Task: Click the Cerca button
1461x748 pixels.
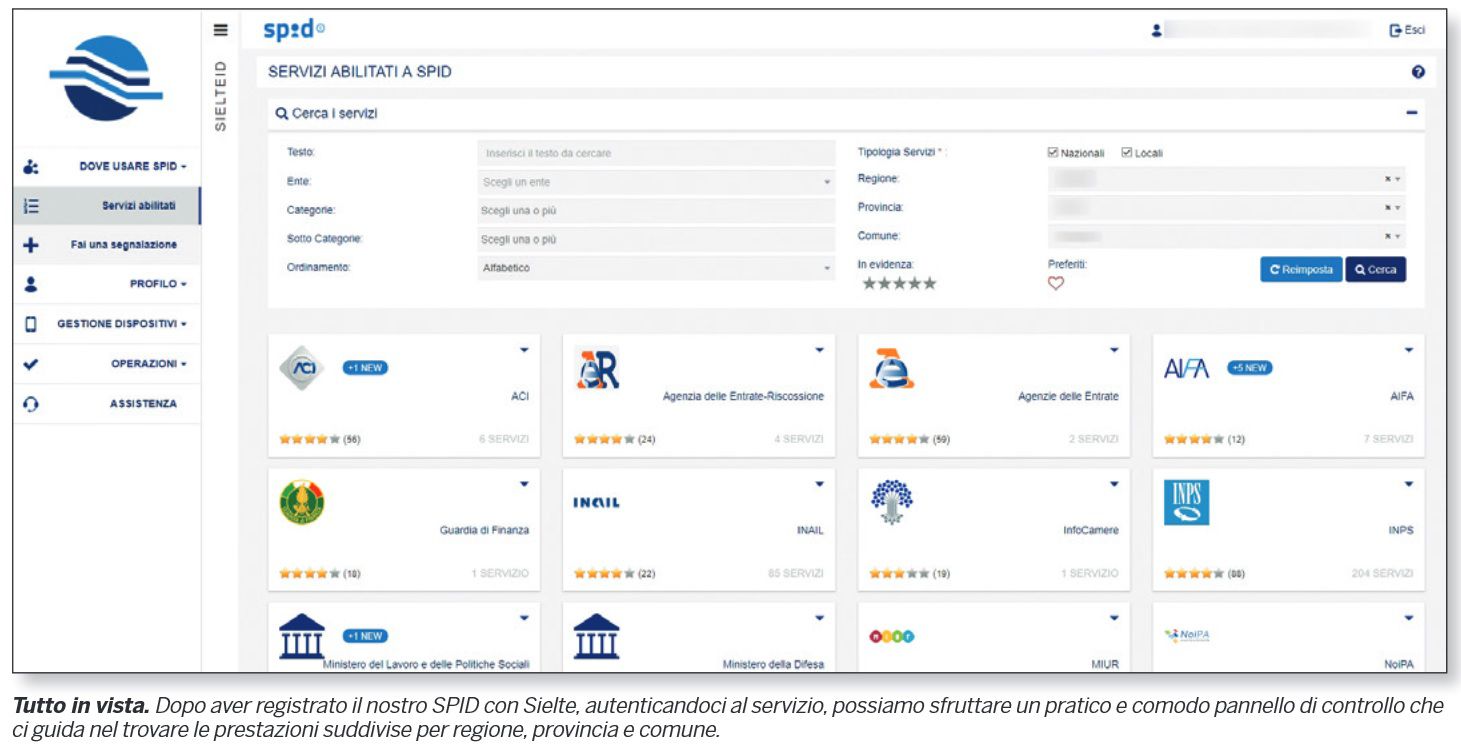Action: (x=1375, y=269)
